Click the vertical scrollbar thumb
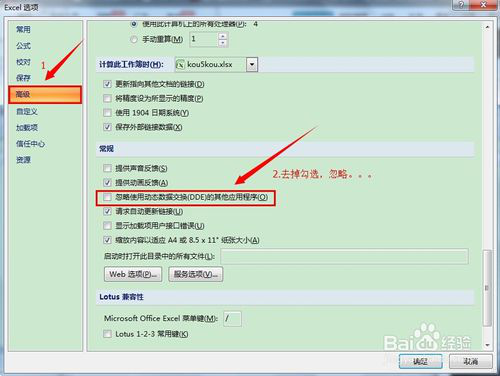Viewport: 500px width, 376px height. 487,288
